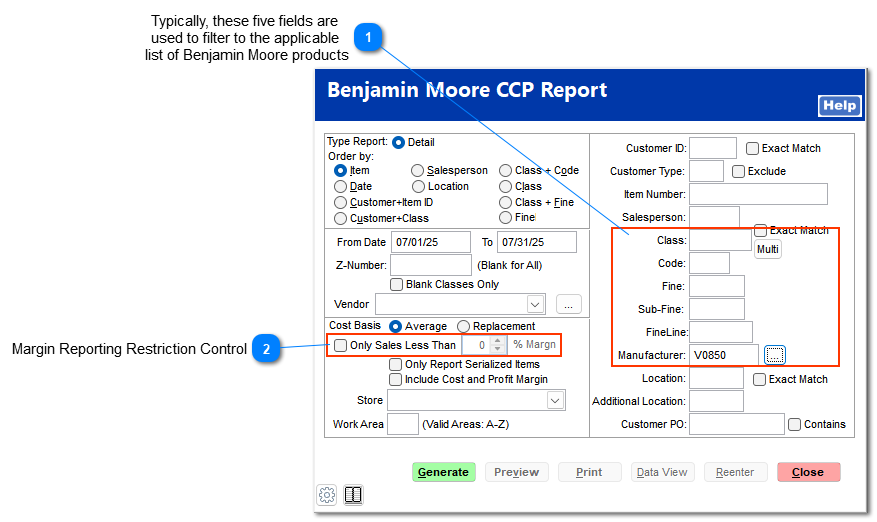The width and height of the screenshot is (877, 522).
Task: Click the Customer PO field
Action: (x=737, y=424)
